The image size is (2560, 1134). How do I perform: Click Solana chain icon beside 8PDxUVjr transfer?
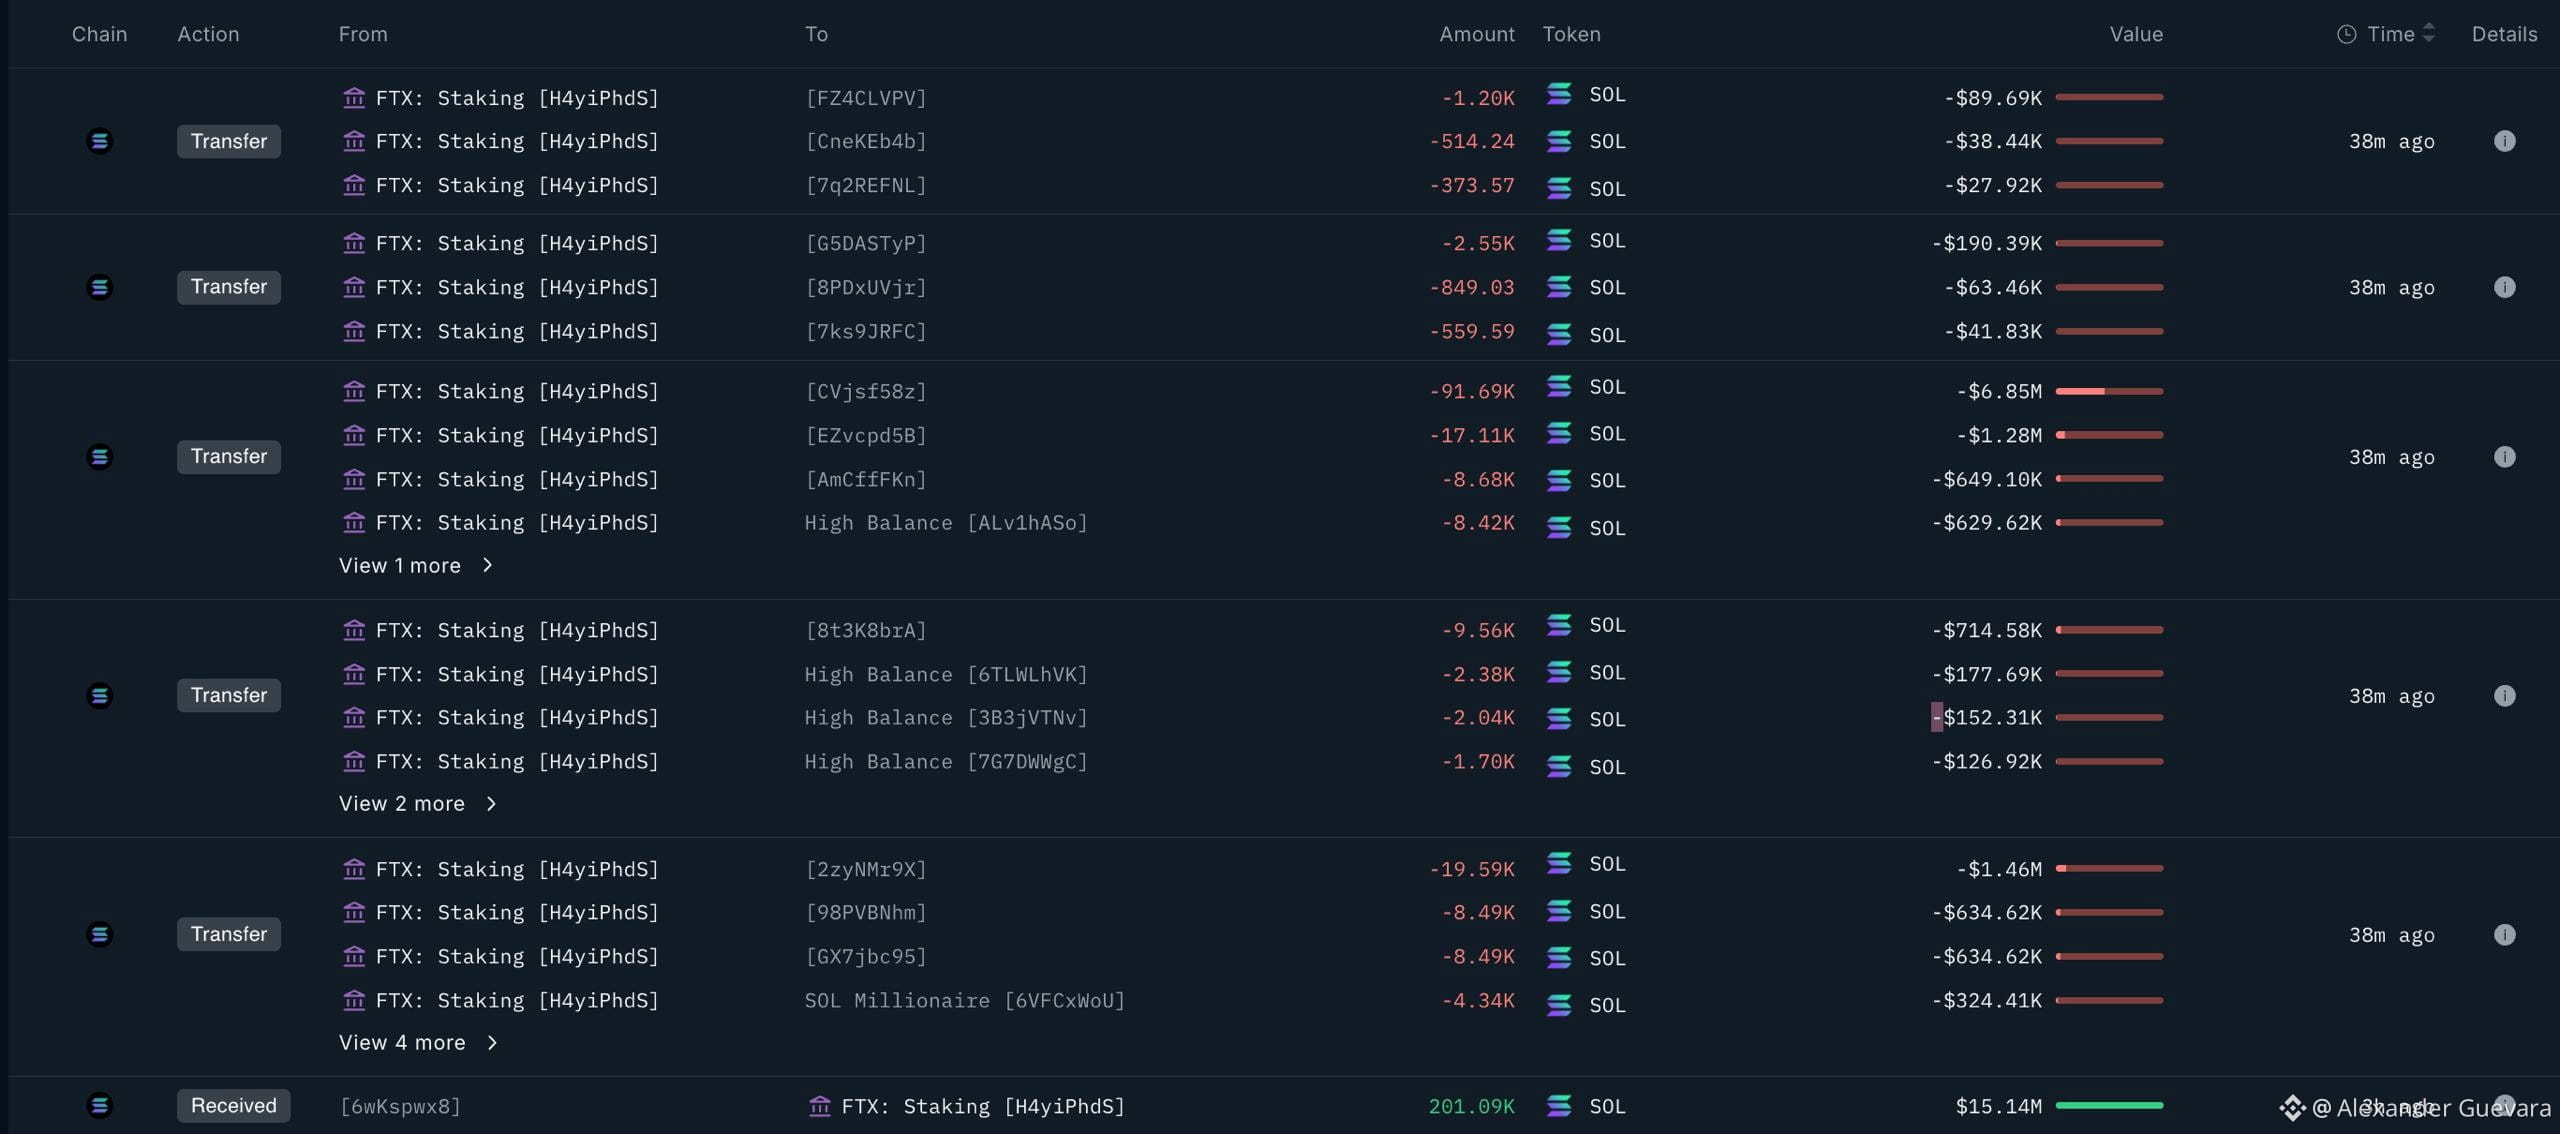click(x=99, y=287)
